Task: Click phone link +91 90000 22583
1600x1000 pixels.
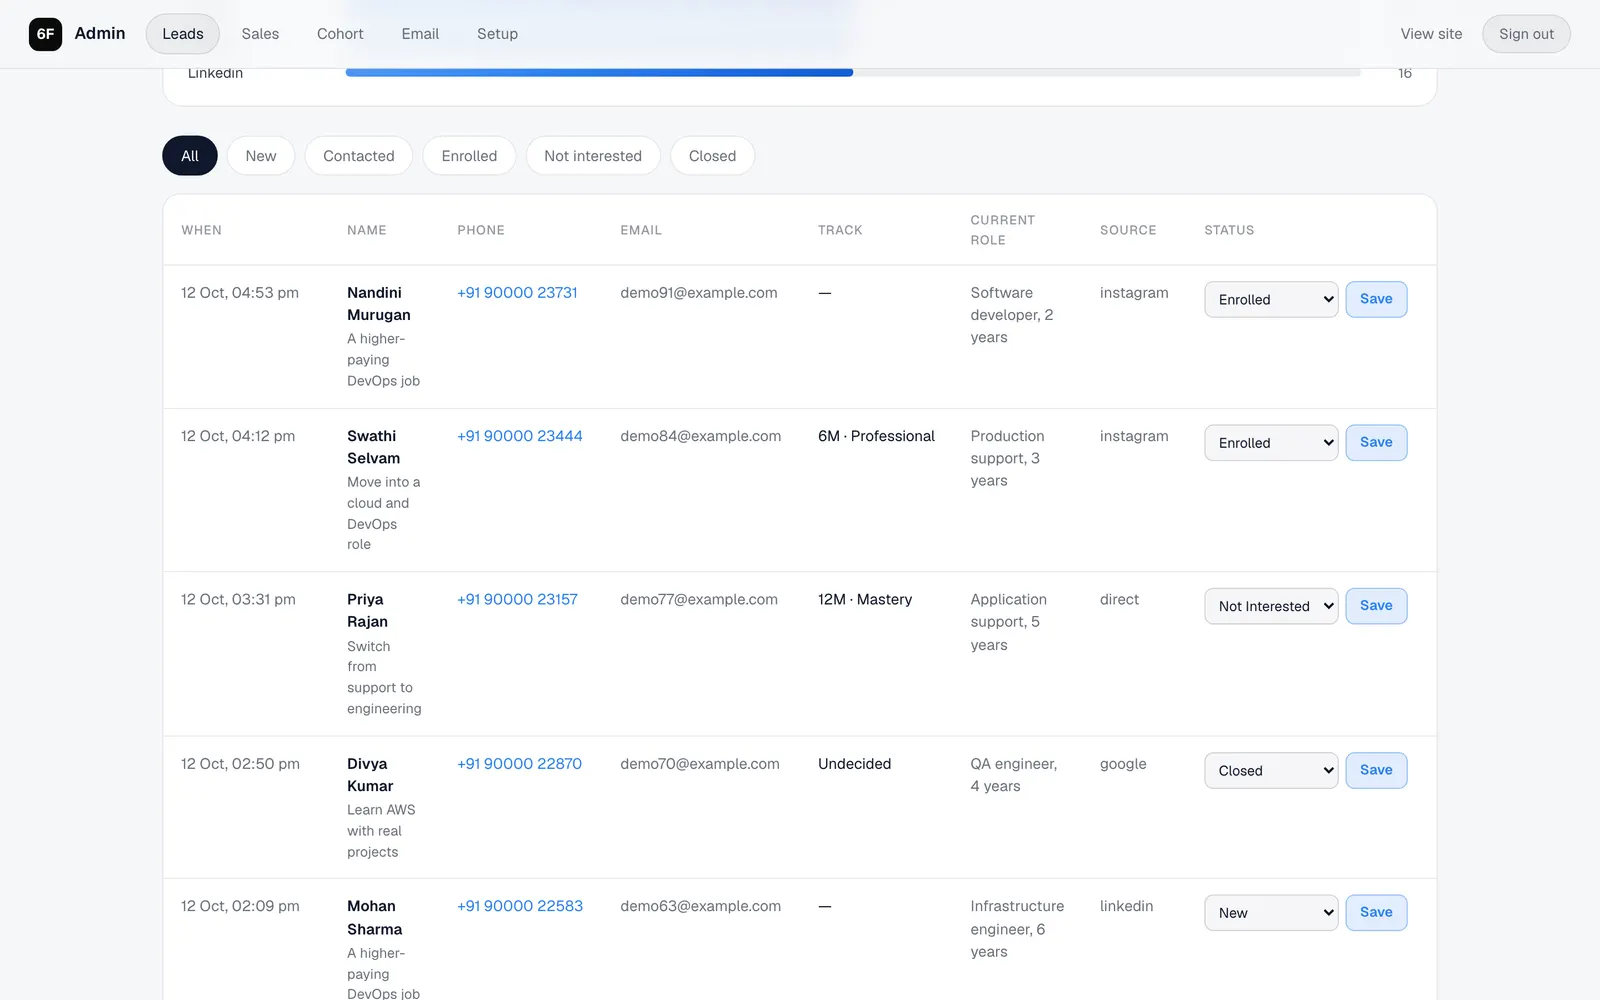Action: (520, 906)
